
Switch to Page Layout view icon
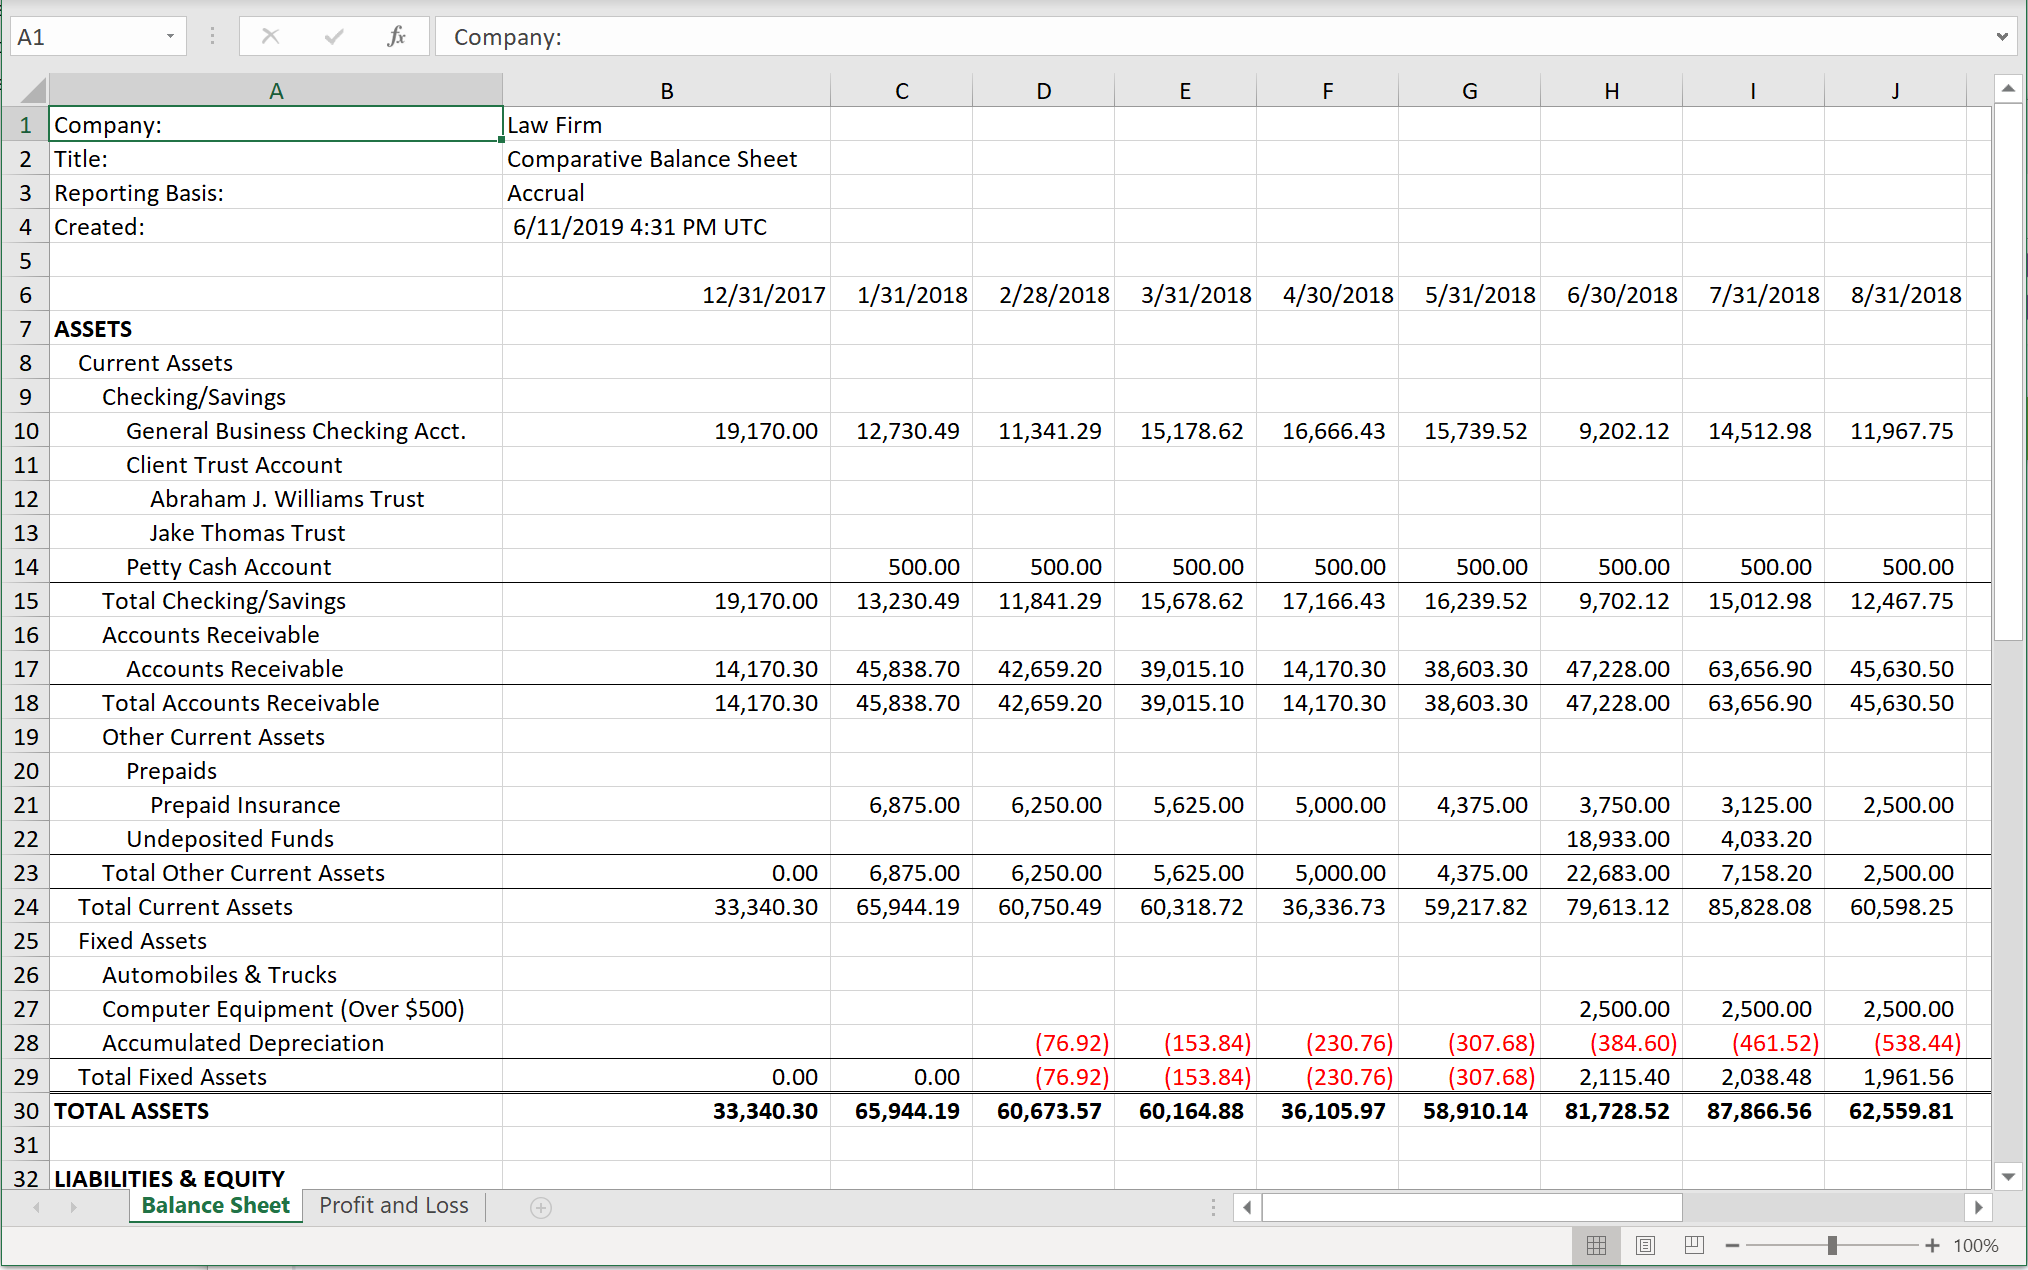tap(1645, 1245)
